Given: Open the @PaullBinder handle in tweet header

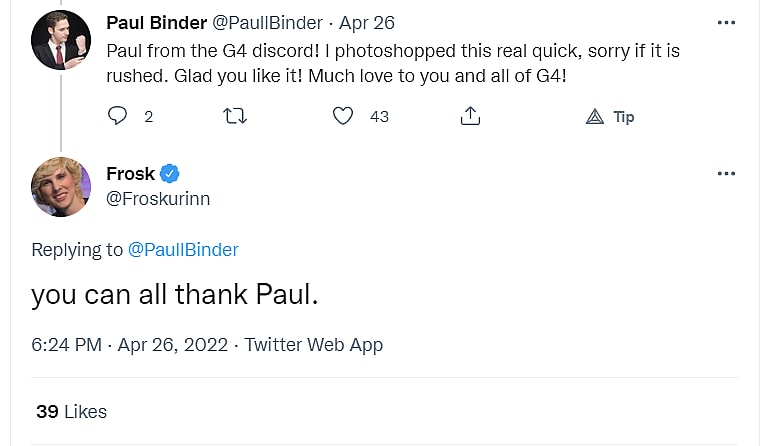Looking at the screenshot, I should click(266, 22).
